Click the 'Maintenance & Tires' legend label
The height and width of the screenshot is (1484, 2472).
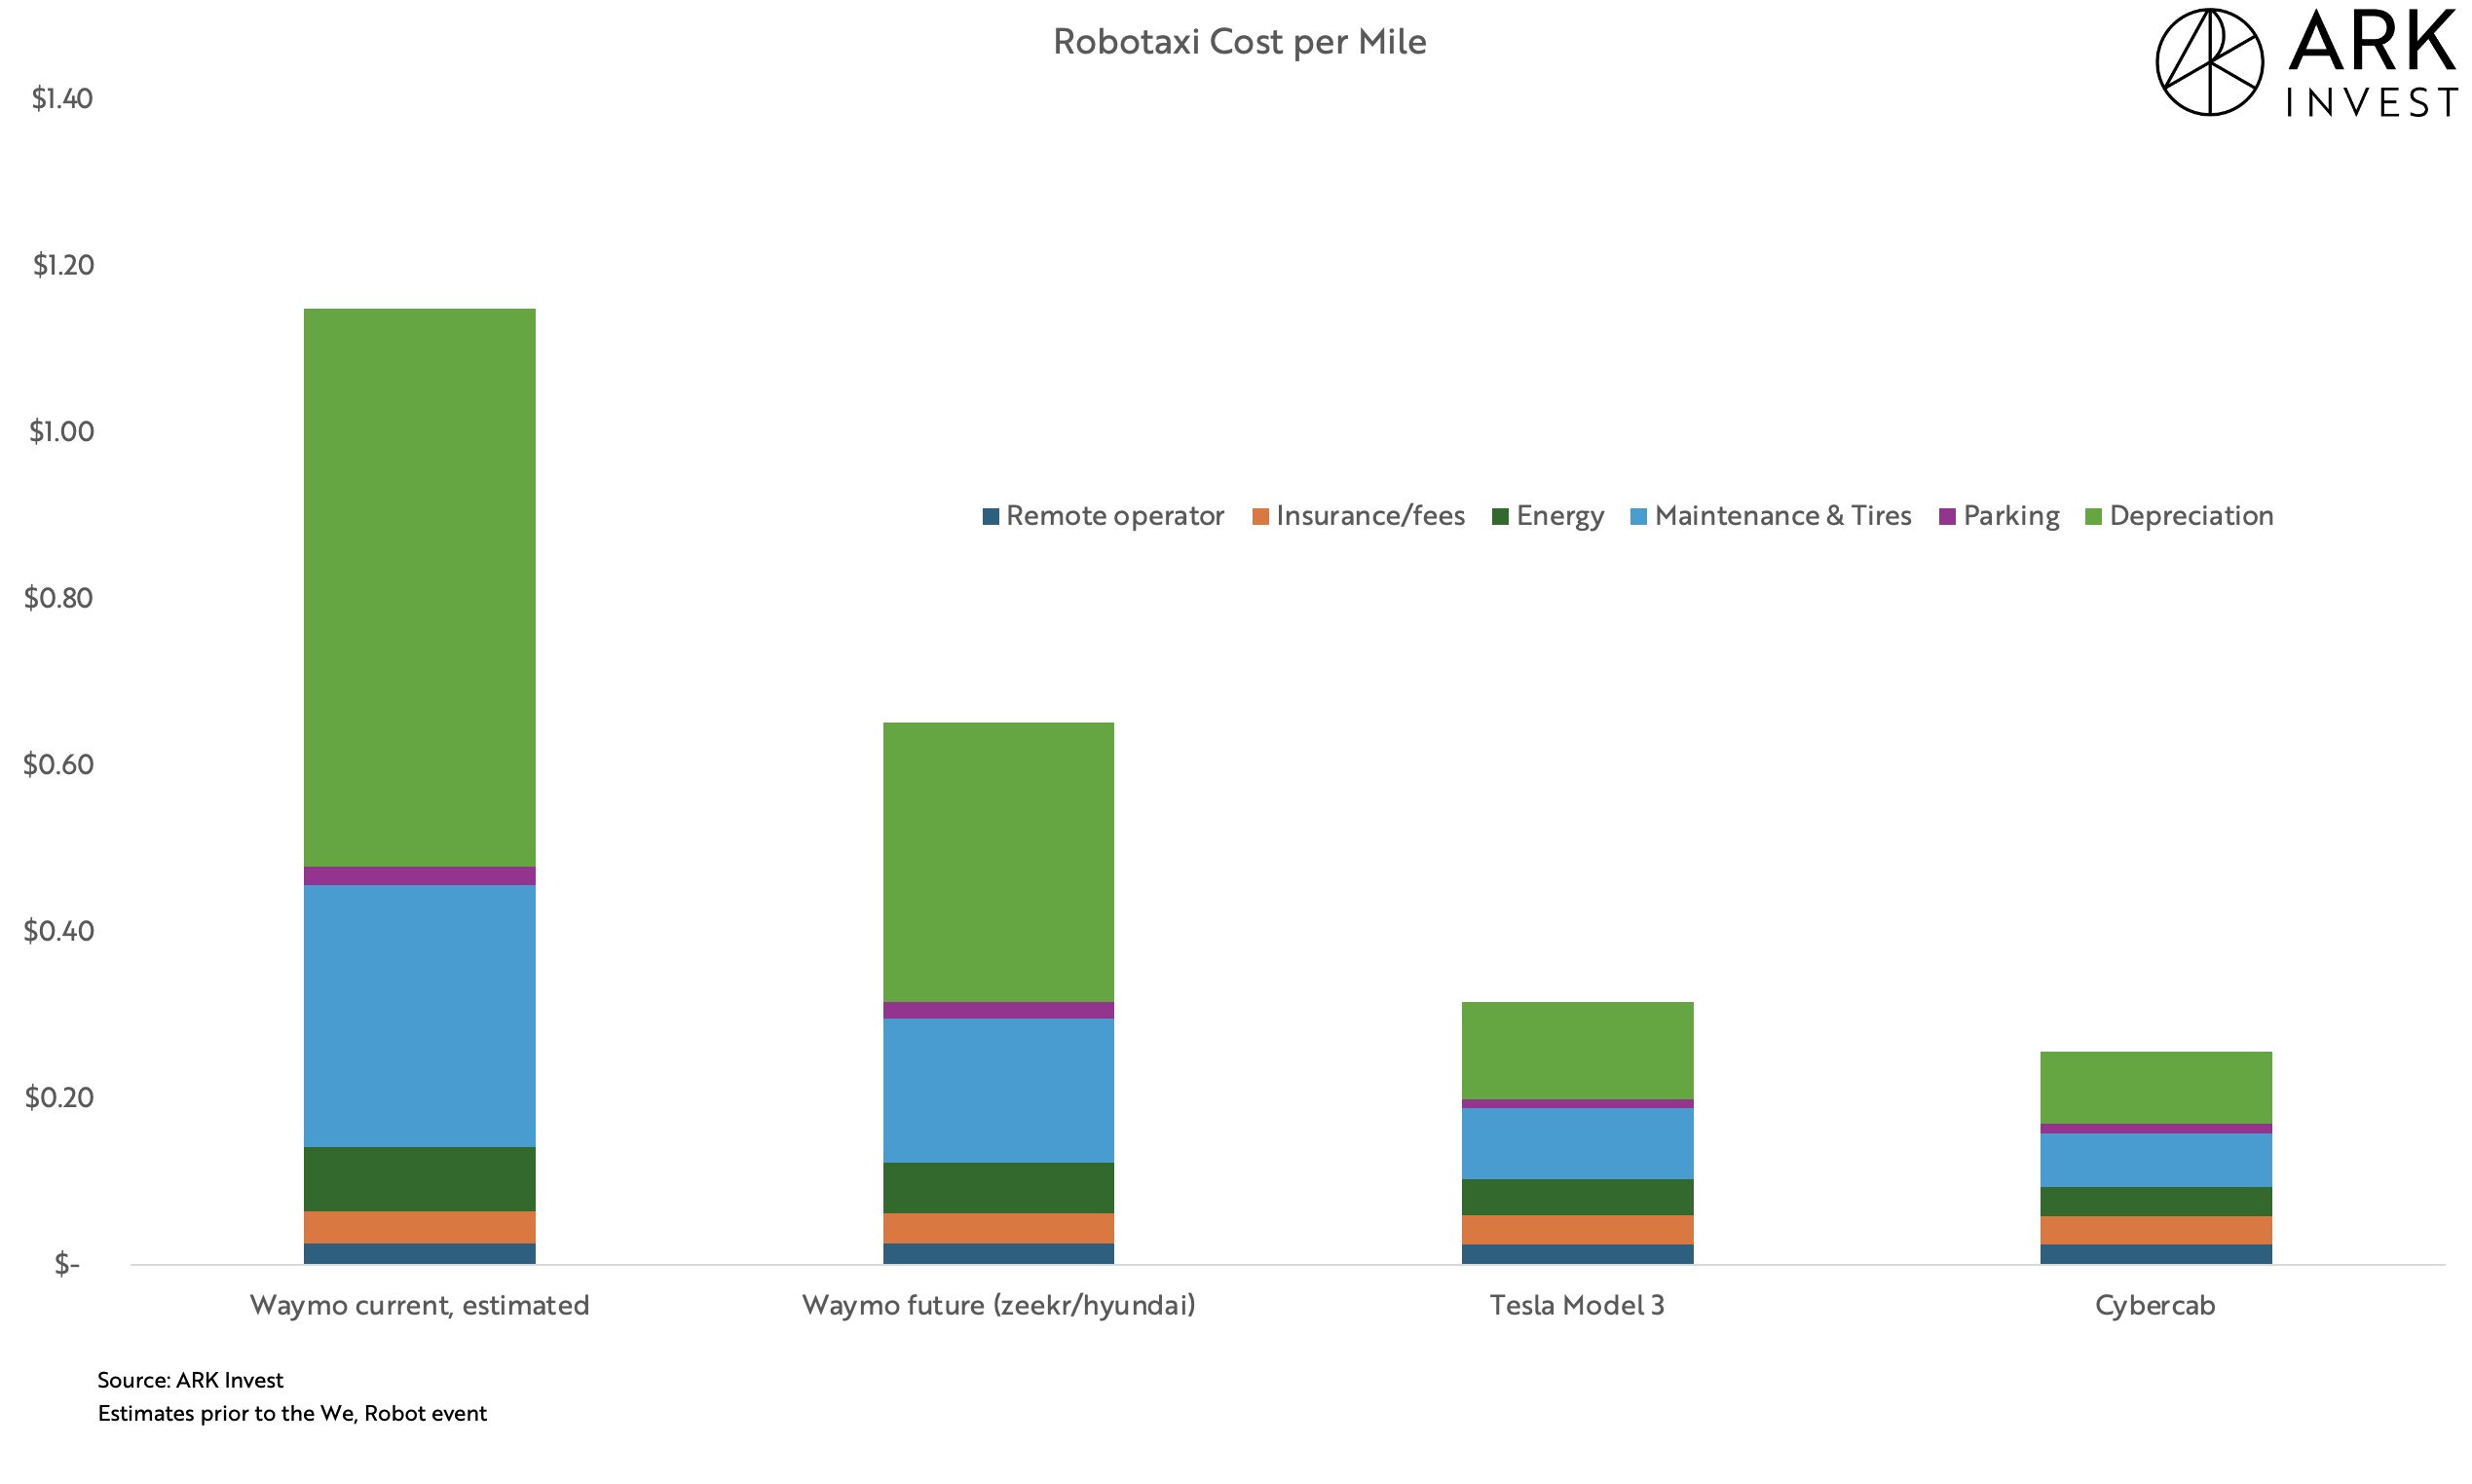click(1783, 516)
